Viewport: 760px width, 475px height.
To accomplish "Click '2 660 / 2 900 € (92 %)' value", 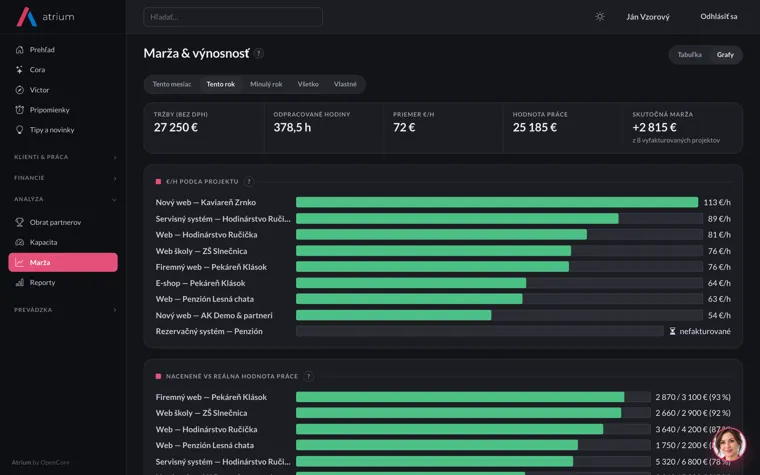I will 693,413.
